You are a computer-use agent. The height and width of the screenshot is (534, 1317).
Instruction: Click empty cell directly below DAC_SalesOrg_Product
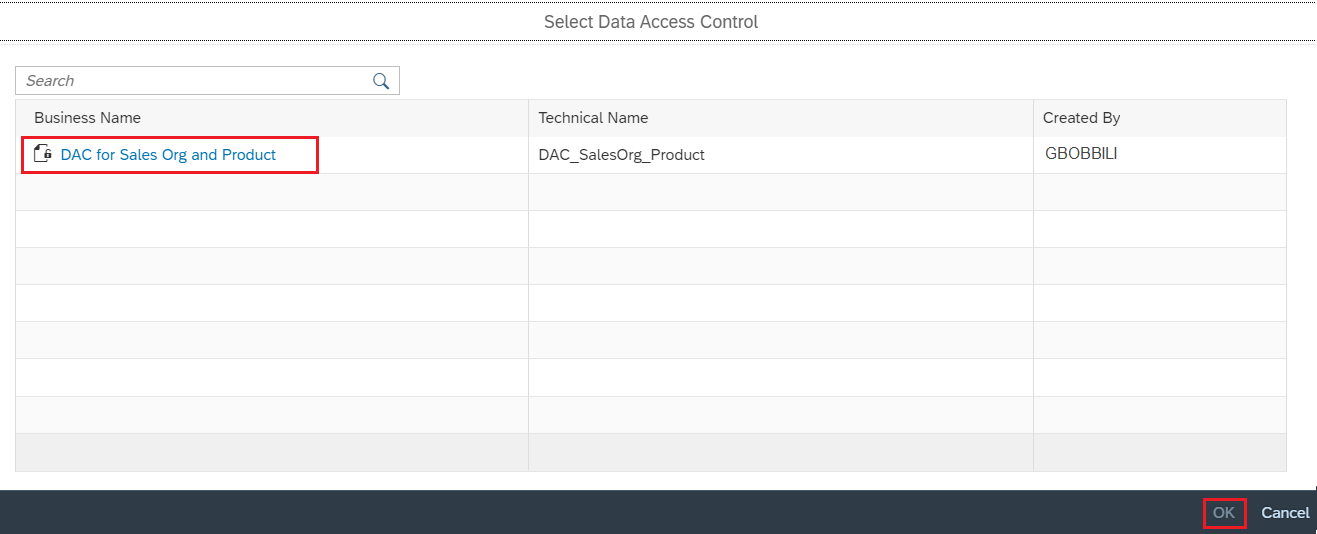[780, 192]
